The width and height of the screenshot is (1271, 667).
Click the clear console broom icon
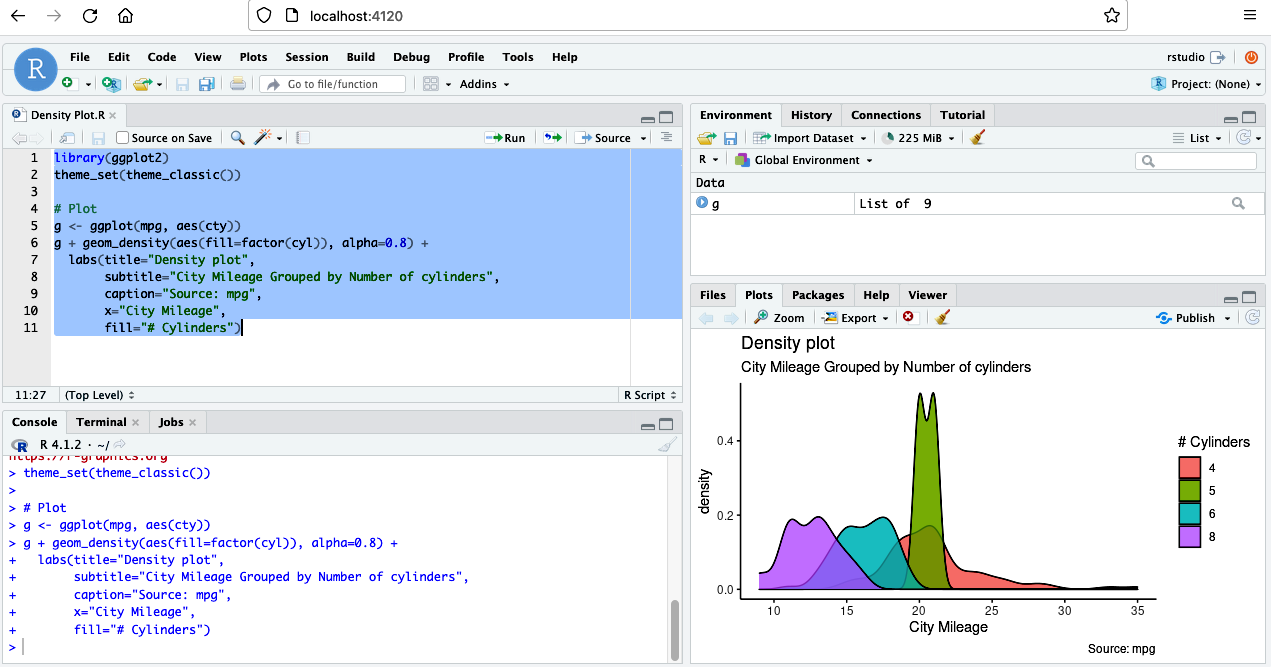[668, 445]
